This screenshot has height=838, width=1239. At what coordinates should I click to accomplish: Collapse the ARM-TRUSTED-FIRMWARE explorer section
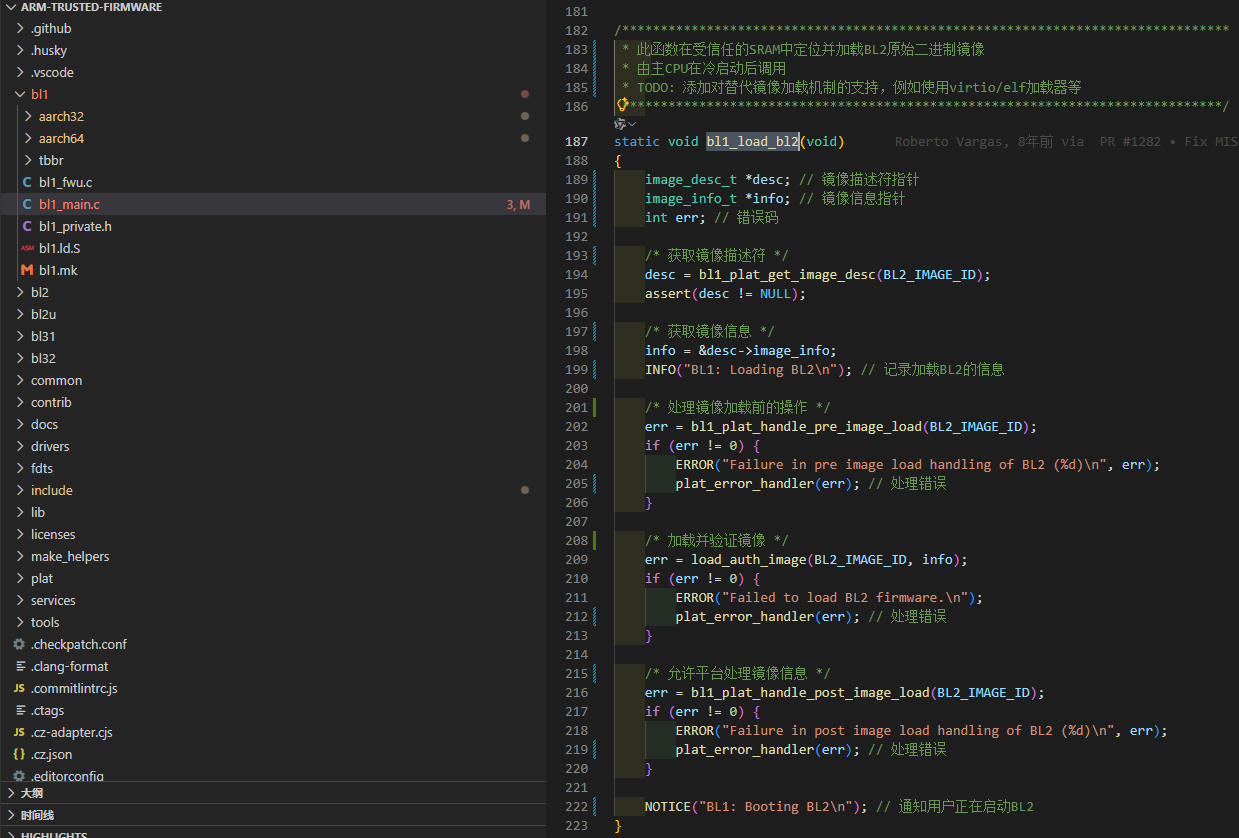pos(10,7)
